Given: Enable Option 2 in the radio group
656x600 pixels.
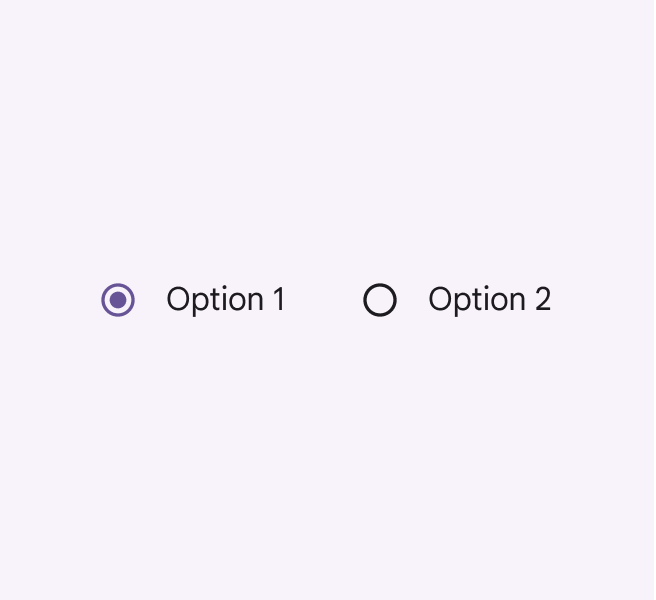Looking at the screenshot, I should coord(380,300).
